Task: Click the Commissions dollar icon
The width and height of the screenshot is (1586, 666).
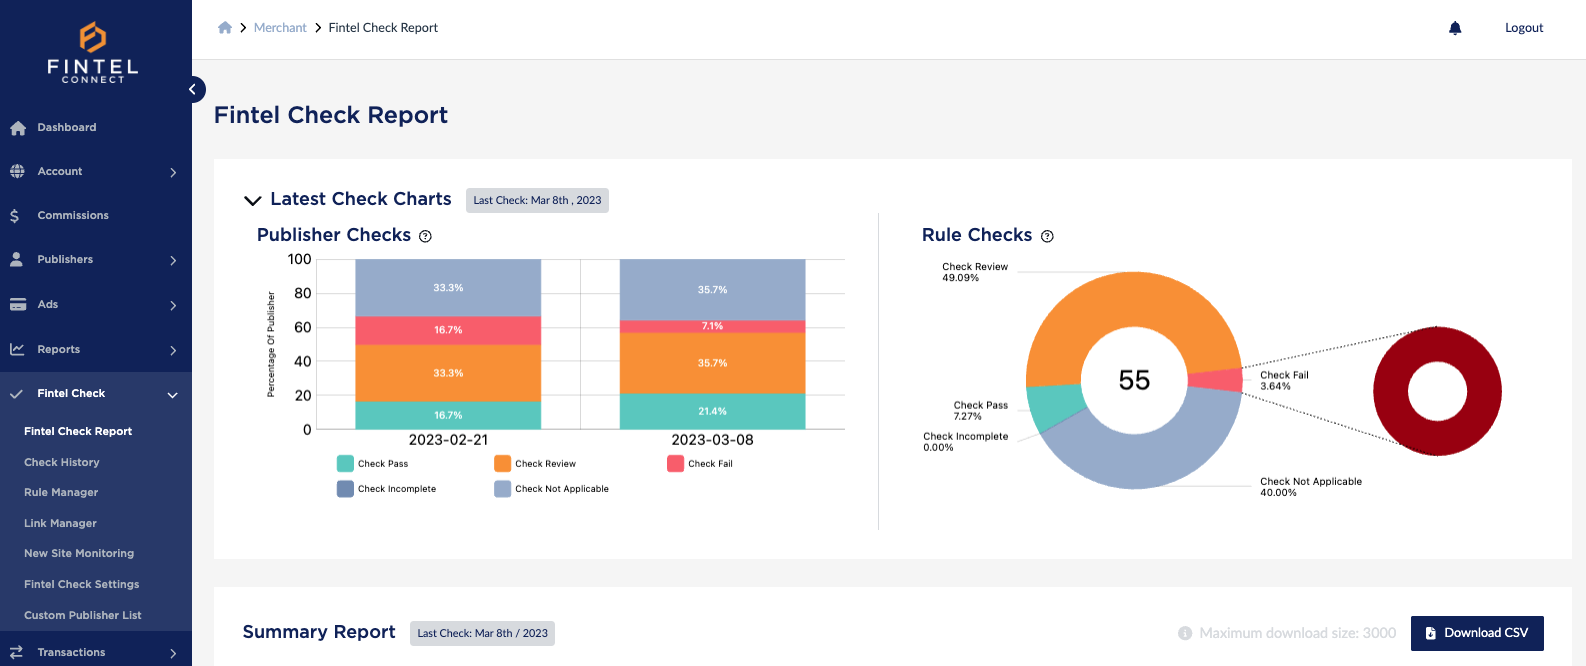Action: [14, 216]
